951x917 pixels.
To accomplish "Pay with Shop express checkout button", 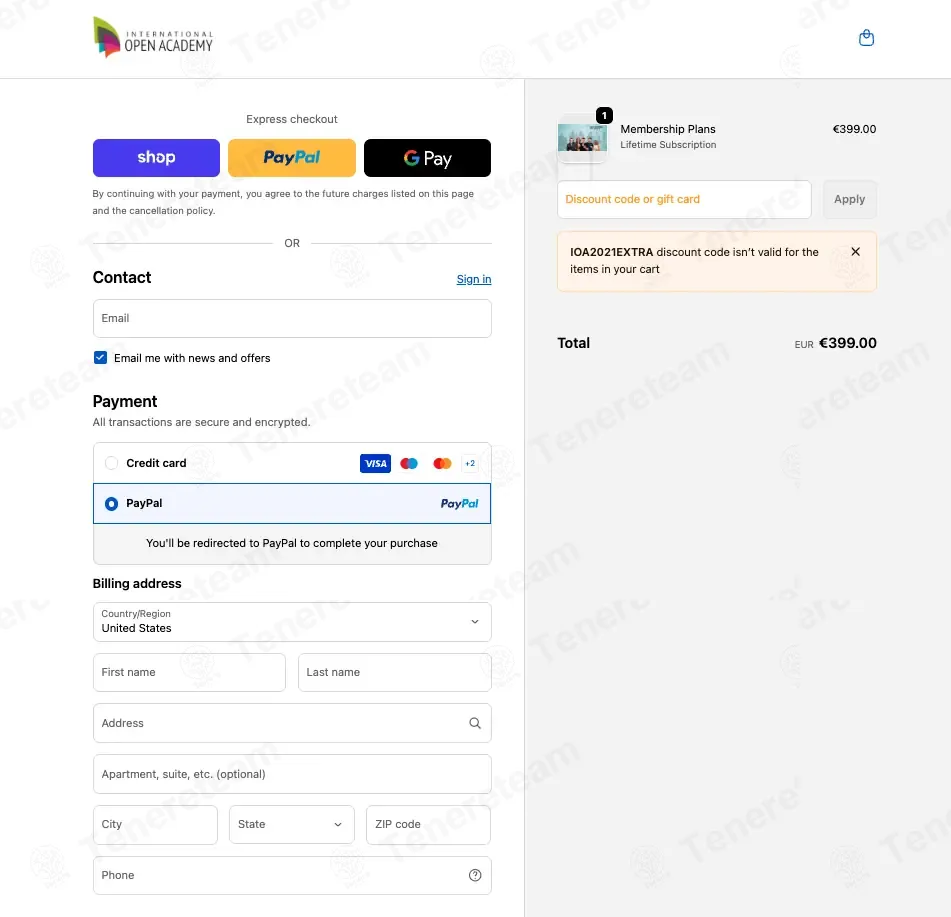I will [x=156, y=158].
